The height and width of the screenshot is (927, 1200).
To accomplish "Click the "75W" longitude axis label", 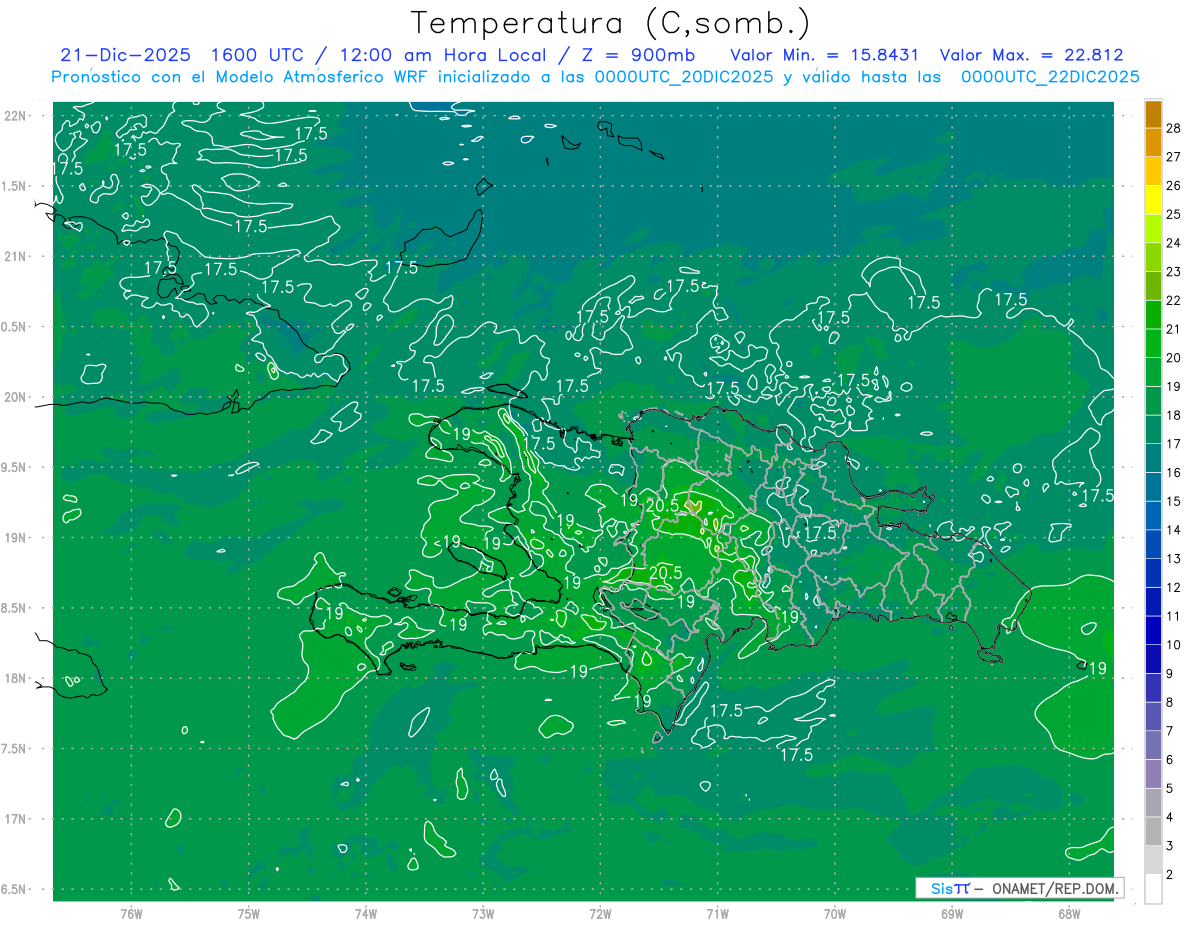I will click(x=249, y=914).
